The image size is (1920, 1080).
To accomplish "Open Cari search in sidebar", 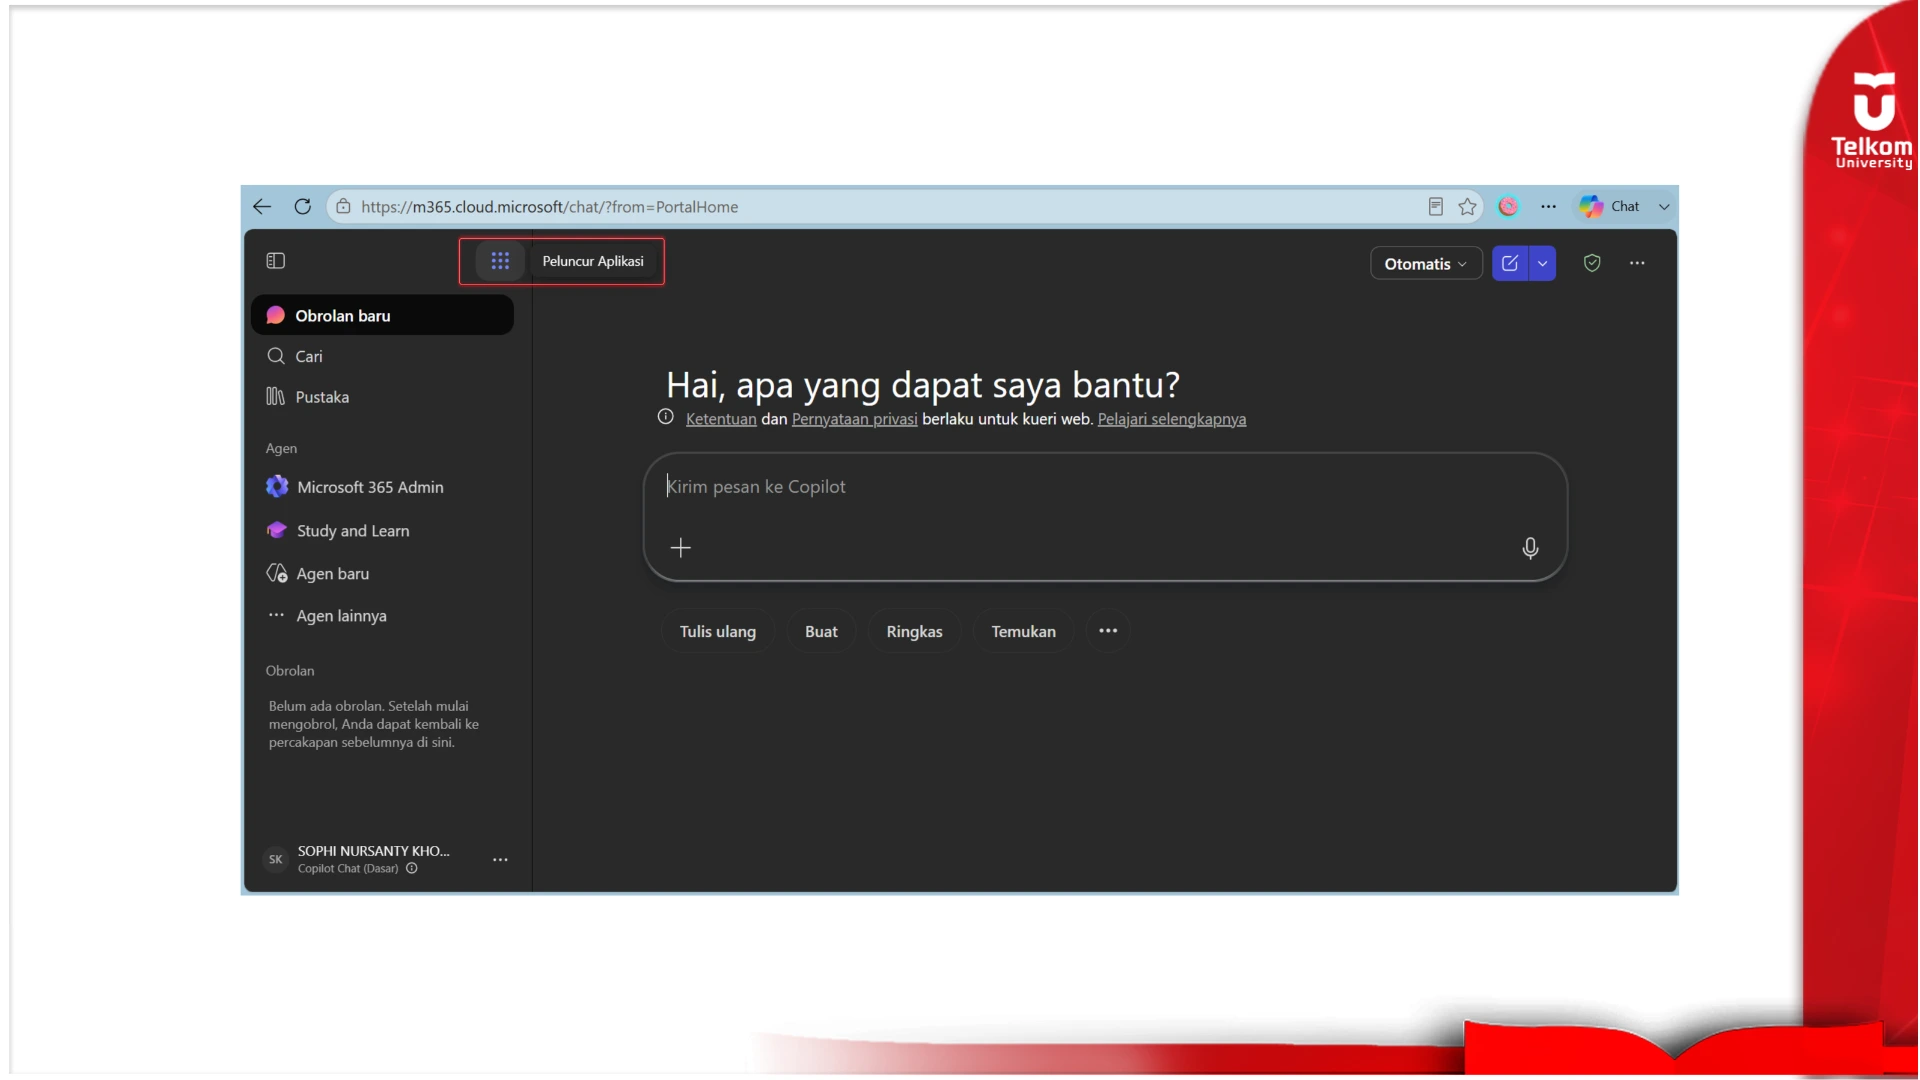I will [382, 357].
